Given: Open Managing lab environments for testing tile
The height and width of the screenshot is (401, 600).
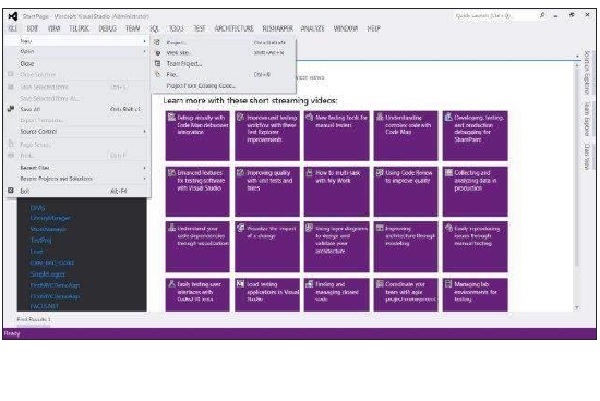Looking at the screenshot, I should 475,295.
